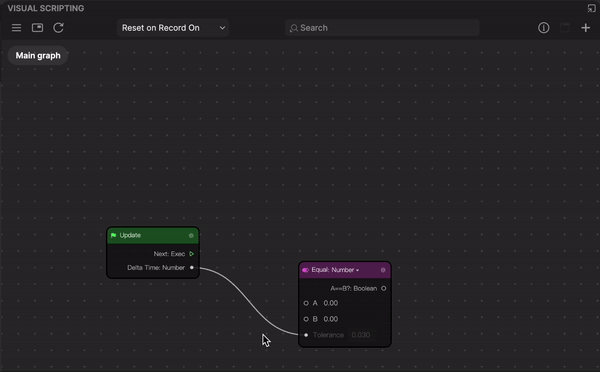Click the A value field 0.00

point(331,303)
